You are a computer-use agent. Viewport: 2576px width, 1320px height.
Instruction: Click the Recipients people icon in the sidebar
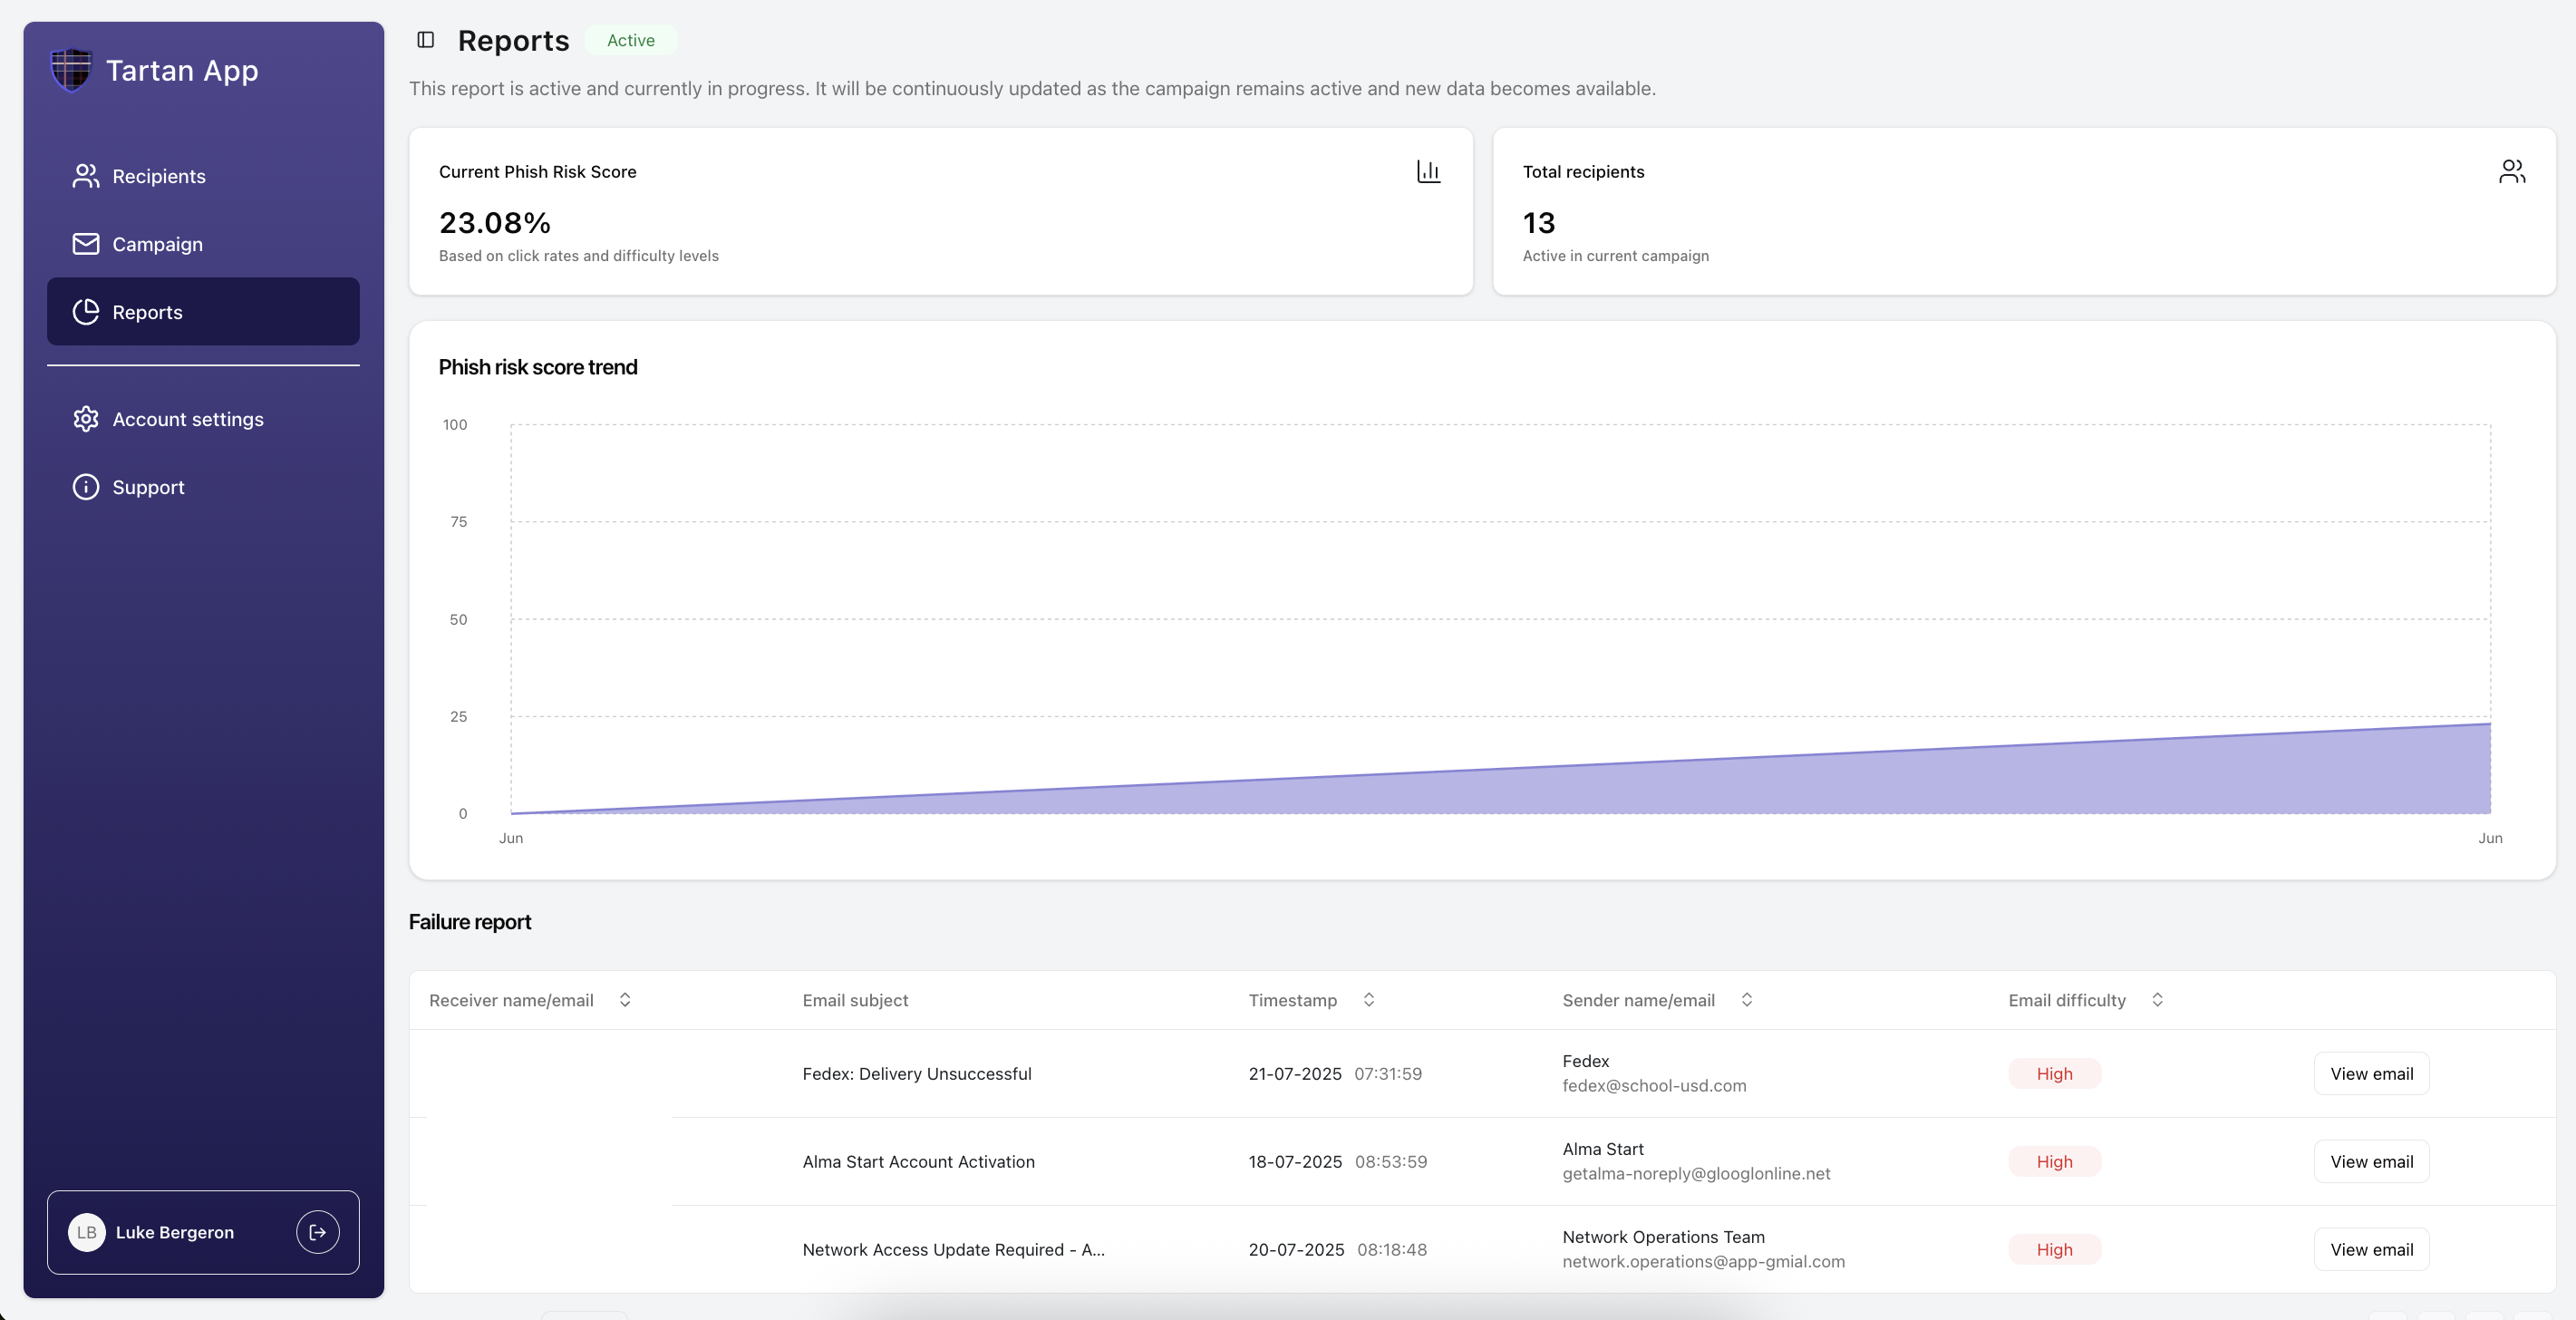[86, 176]
